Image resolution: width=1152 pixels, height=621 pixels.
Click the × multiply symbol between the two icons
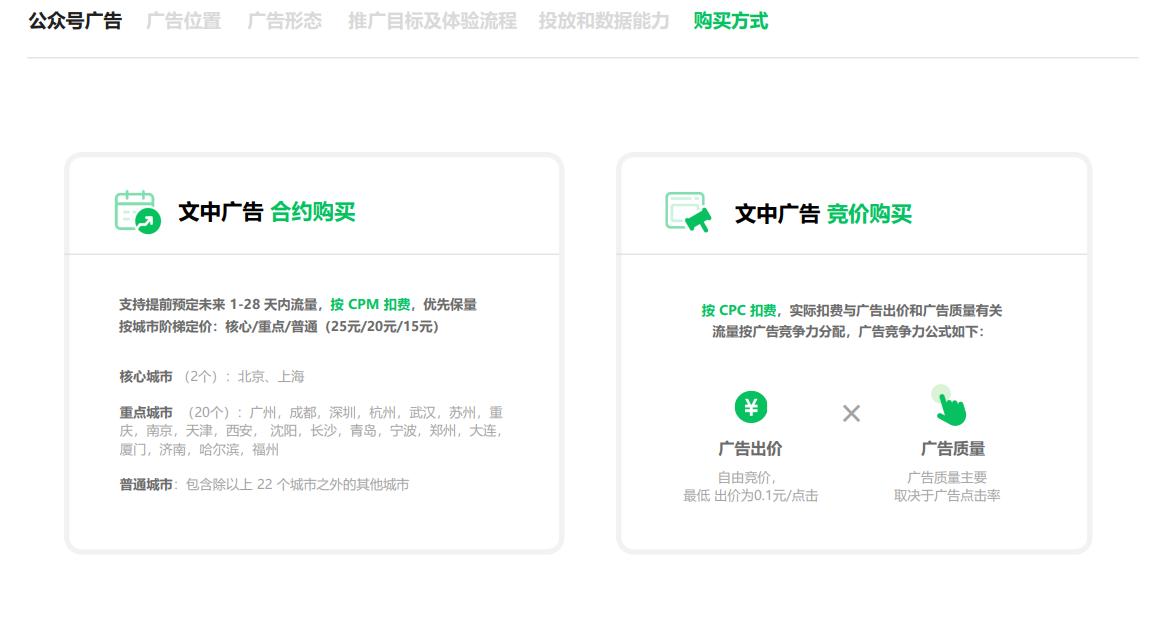click(x=850, y=412)
